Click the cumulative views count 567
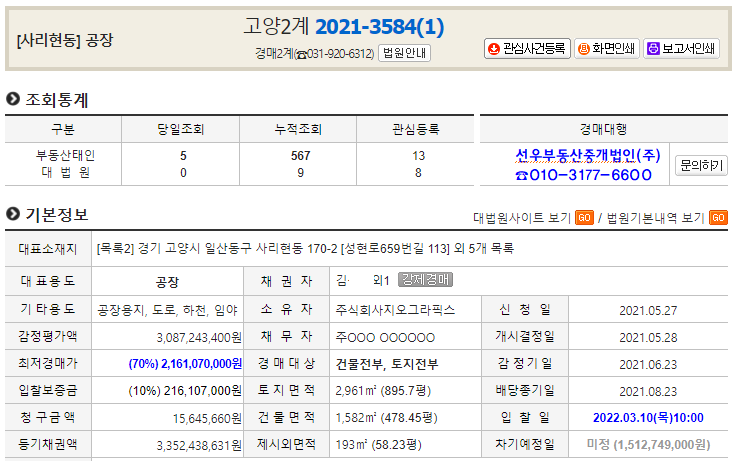The height and width of the screenshot is (461, 737). pos(300,156)
